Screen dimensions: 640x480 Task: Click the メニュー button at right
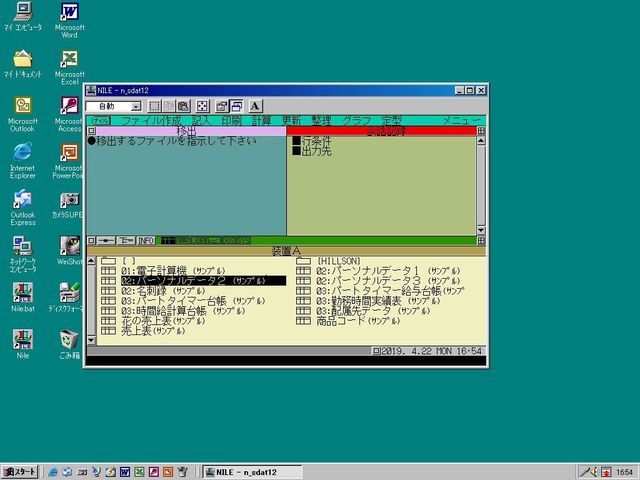click(462, 120)
